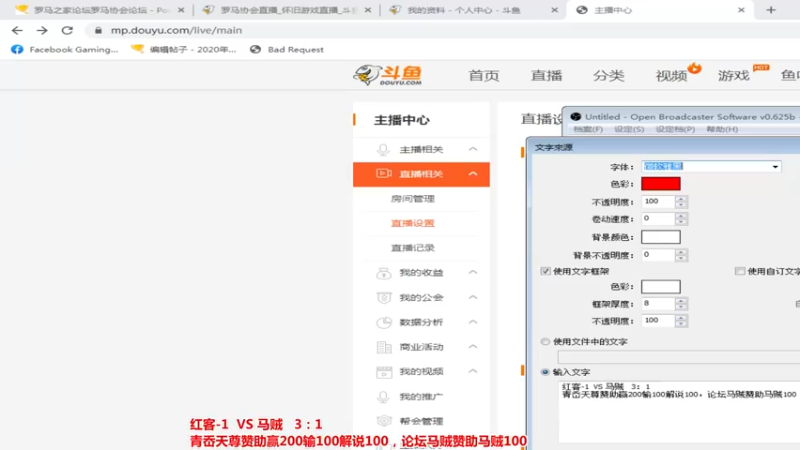
Task: Click the icon beside 帮会管理
Action: click(x=384, y=421)
